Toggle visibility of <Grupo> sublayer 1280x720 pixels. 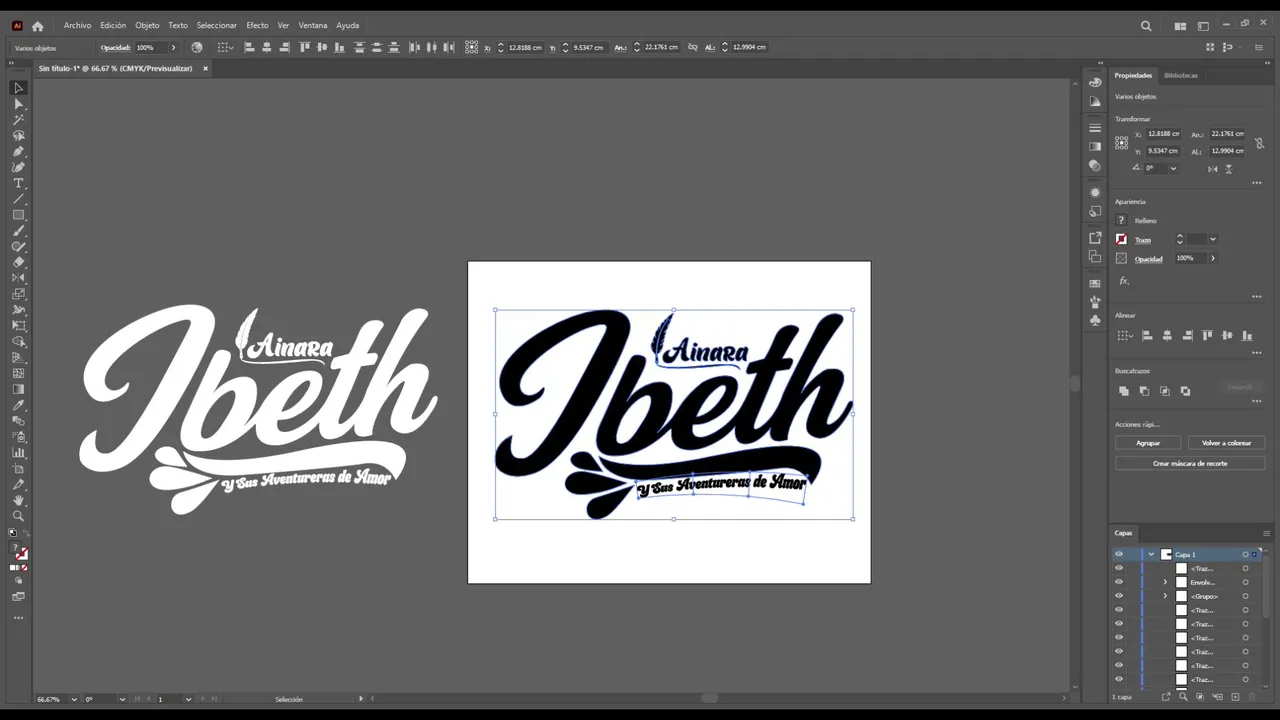pos(1119,596)
